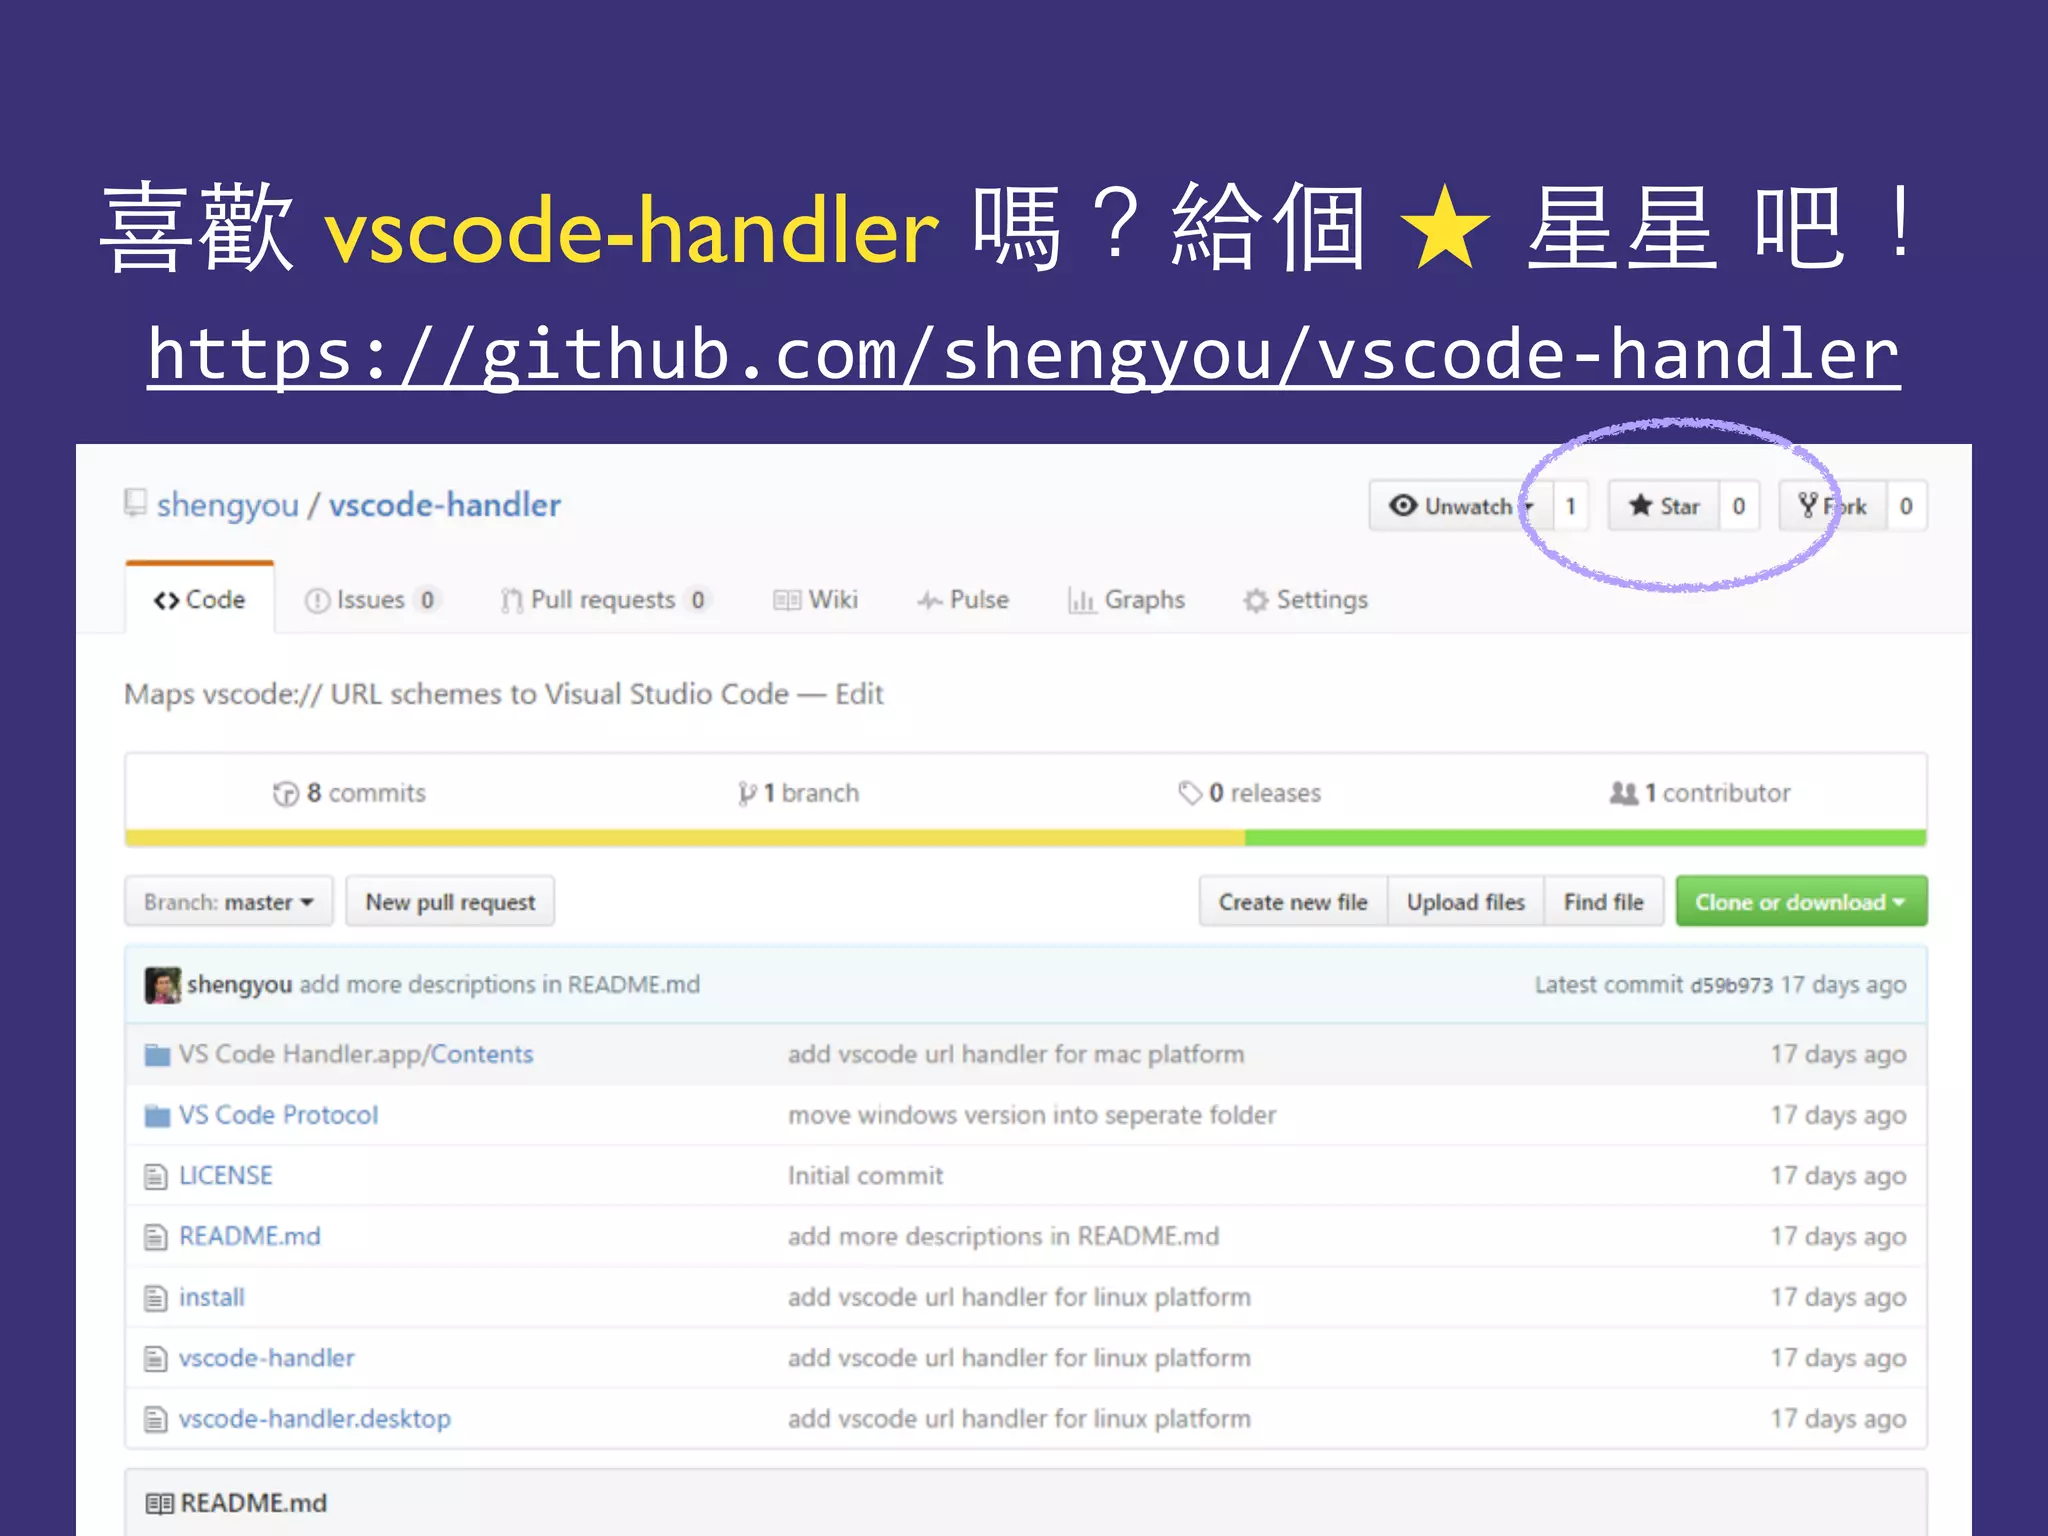Click the file icon beside install

coord(156,1298)
